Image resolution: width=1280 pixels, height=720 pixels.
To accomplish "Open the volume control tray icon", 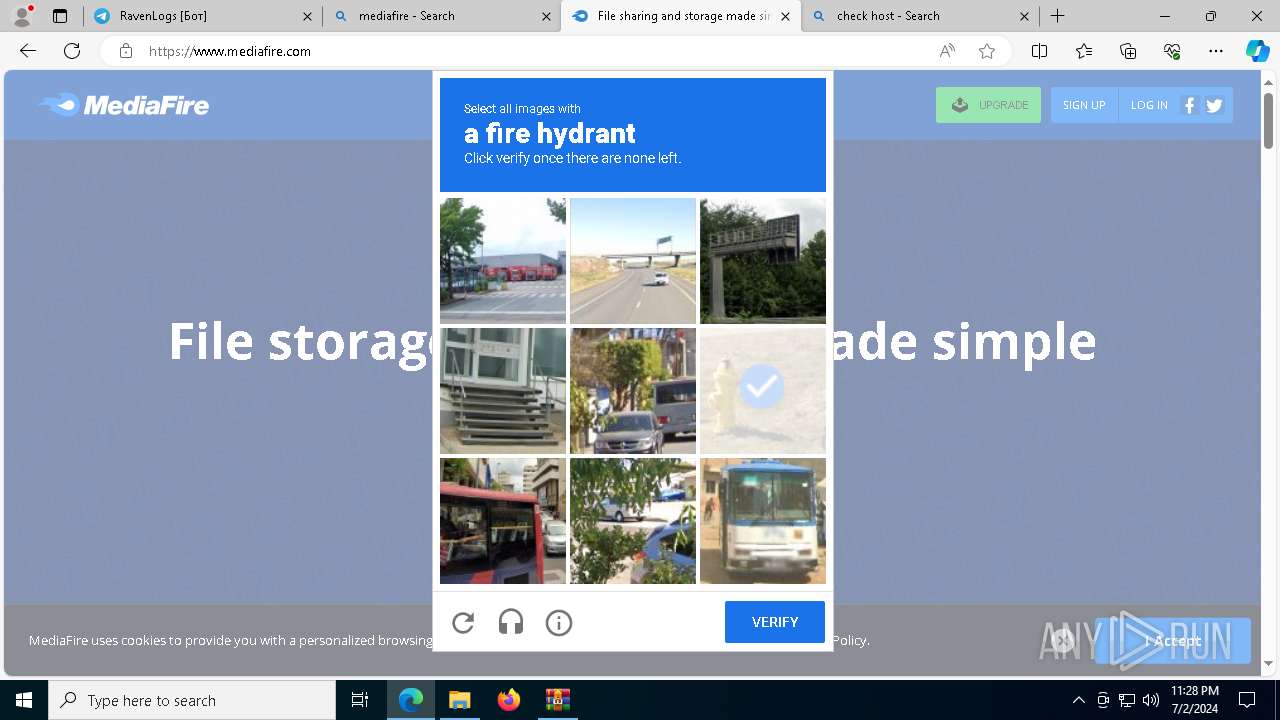I will point(1151,700).
